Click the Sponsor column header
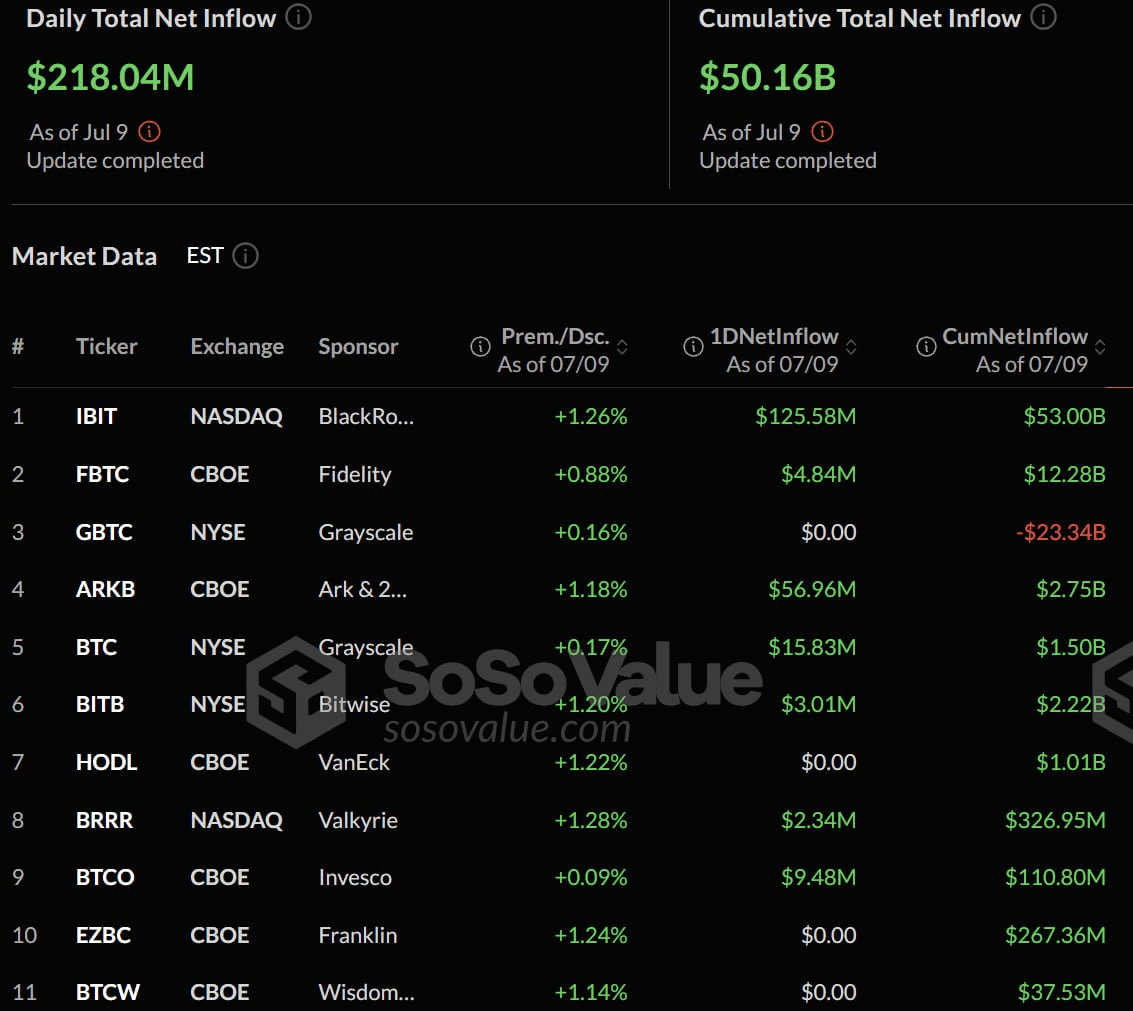1133x1011 pixels. [x=358, y=347]
